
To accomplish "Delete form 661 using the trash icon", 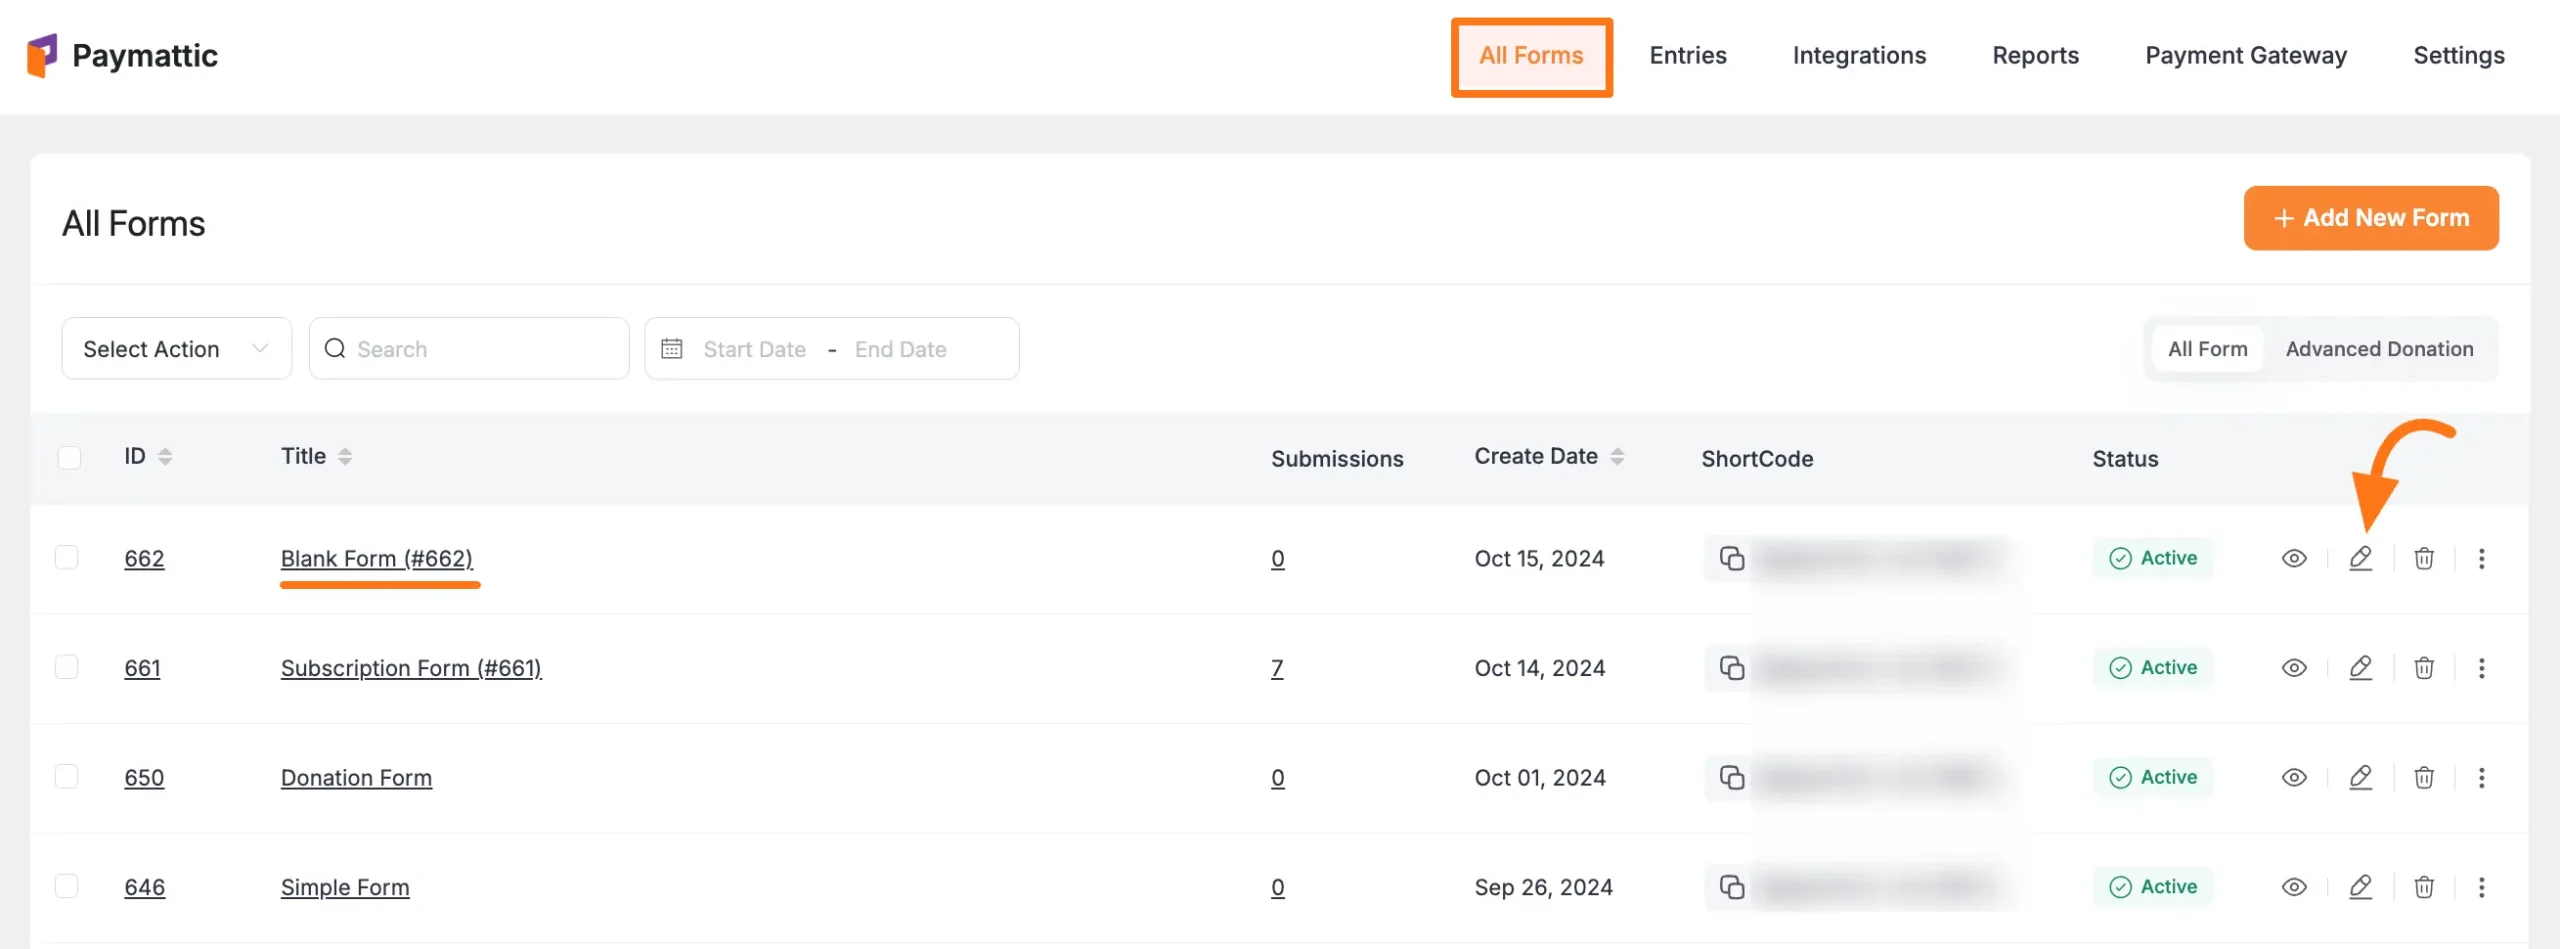I will click(2424, 668).
